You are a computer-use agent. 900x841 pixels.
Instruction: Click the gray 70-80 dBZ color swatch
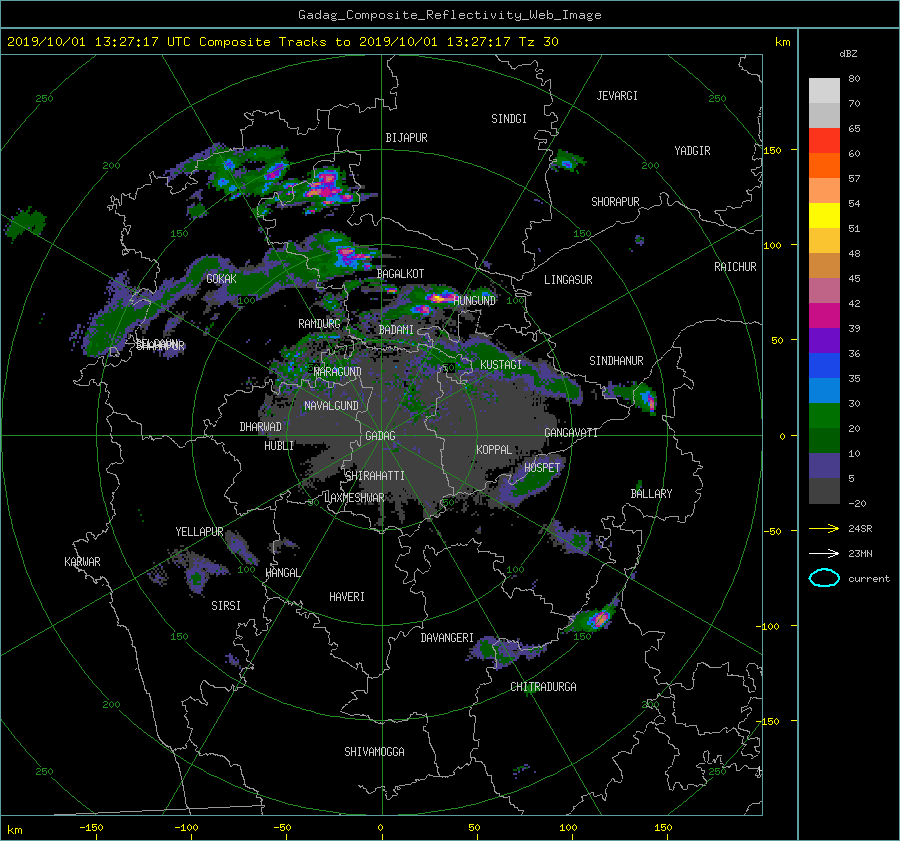[x=824, y=91]
